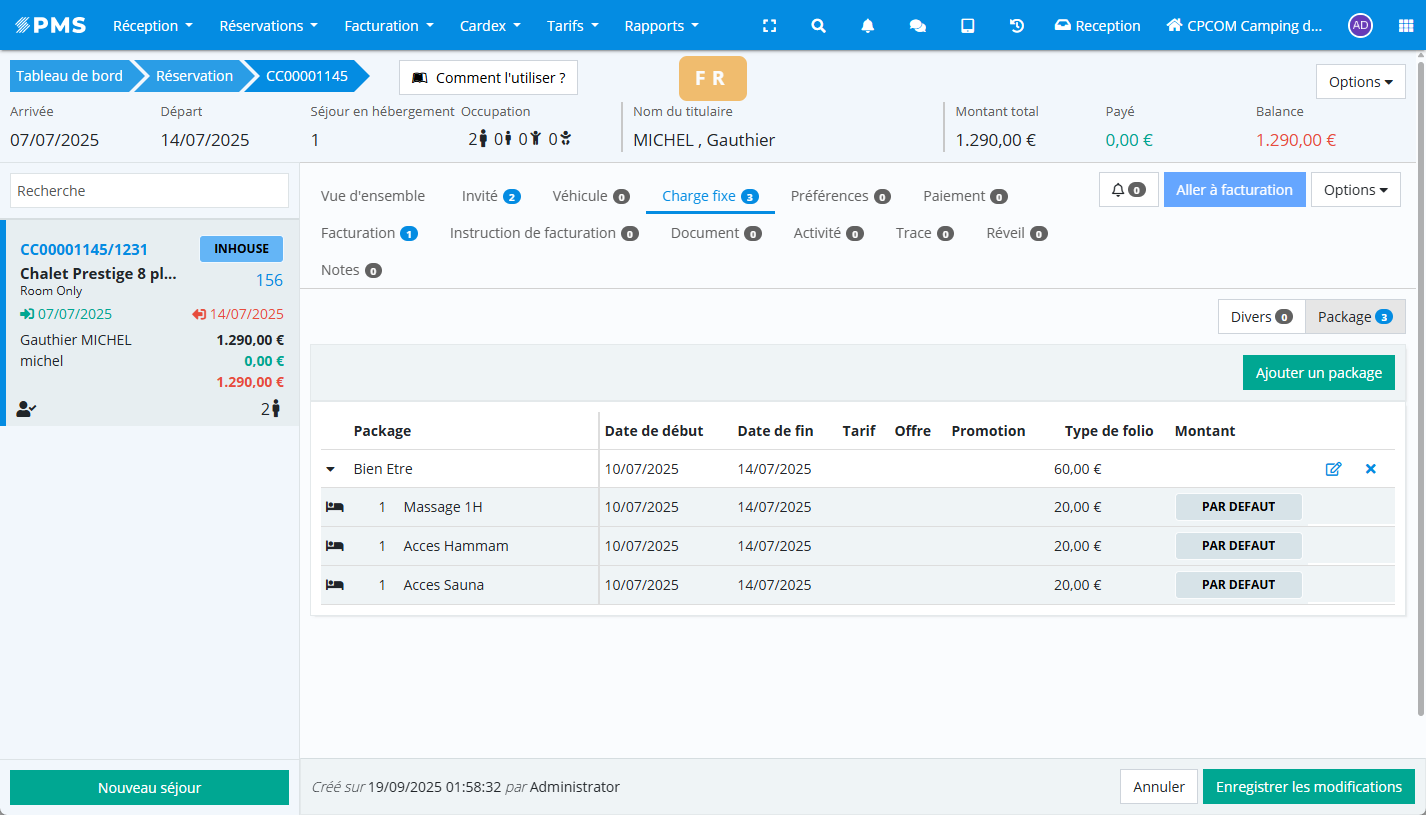Click PAR DEFAUT for Massage 1H

(x=1238, y=507)
